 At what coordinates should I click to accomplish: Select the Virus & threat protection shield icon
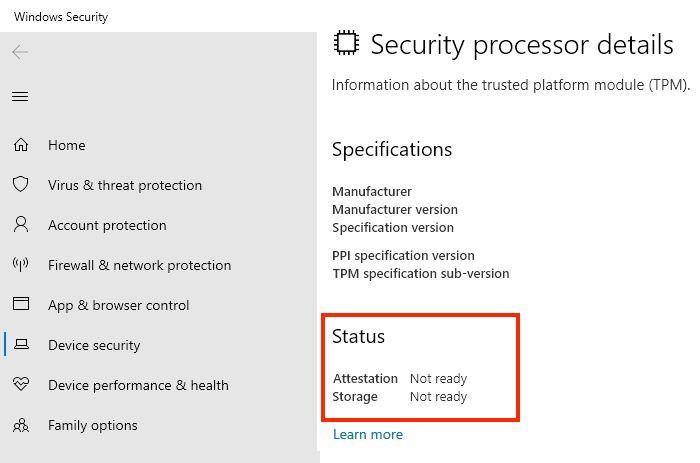[21, 184]
